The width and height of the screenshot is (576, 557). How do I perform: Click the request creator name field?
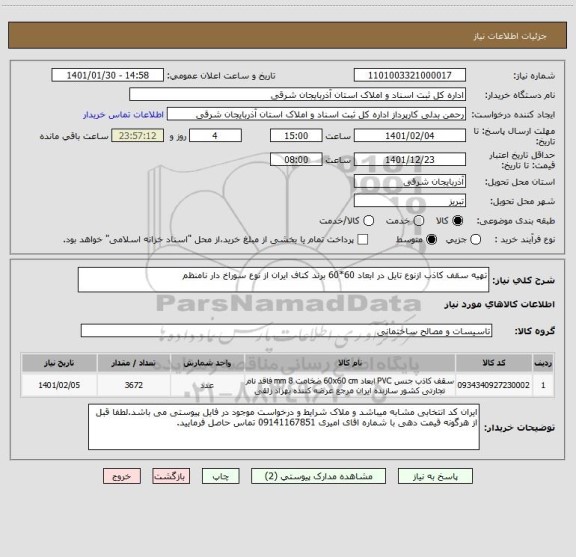pyautogui.click(x=316, y=114)
